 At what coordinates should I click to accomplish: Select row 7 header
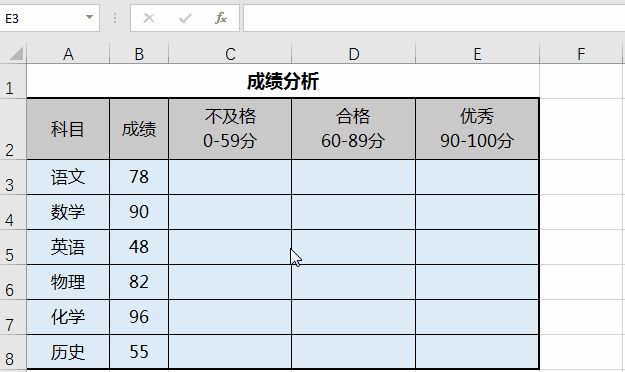click(x=13, y=317)
